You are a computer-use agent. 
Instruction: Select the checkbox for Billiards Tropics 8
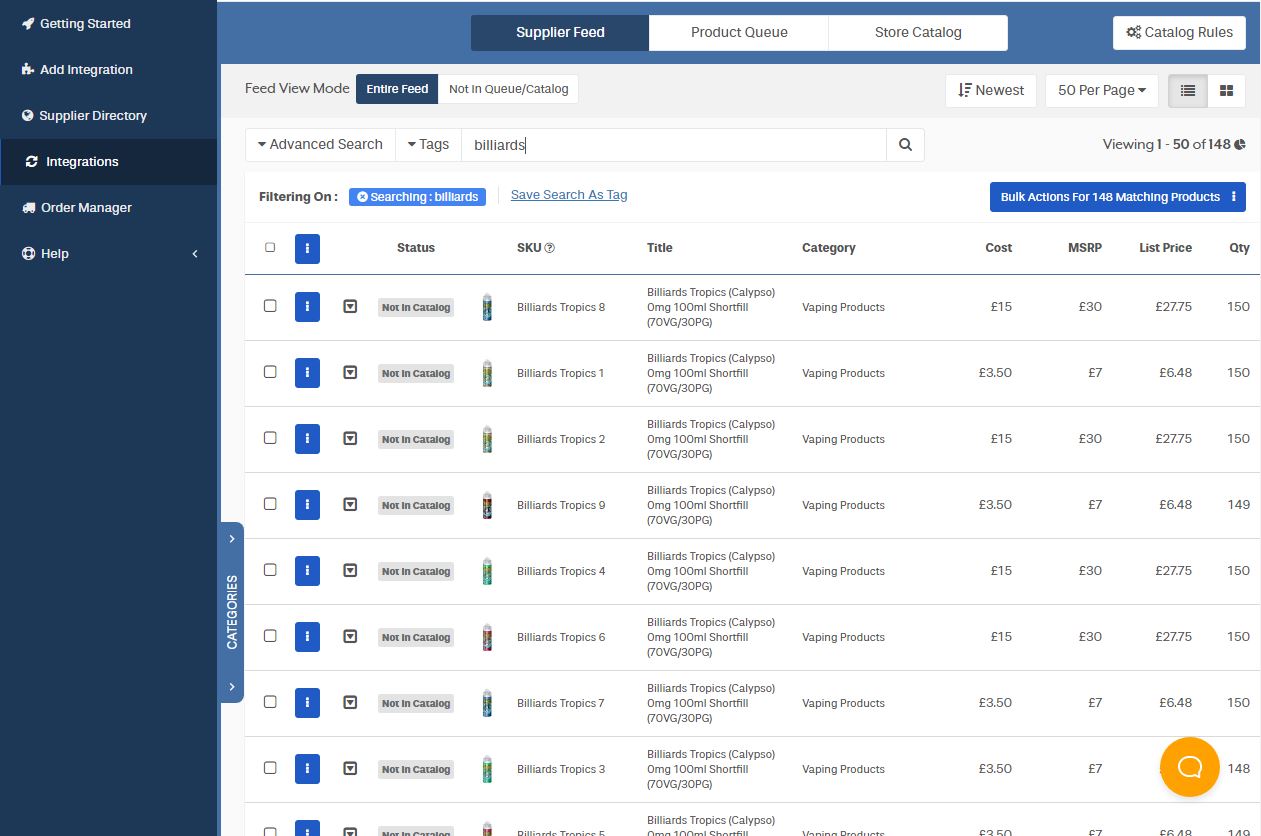coord(270,306)
